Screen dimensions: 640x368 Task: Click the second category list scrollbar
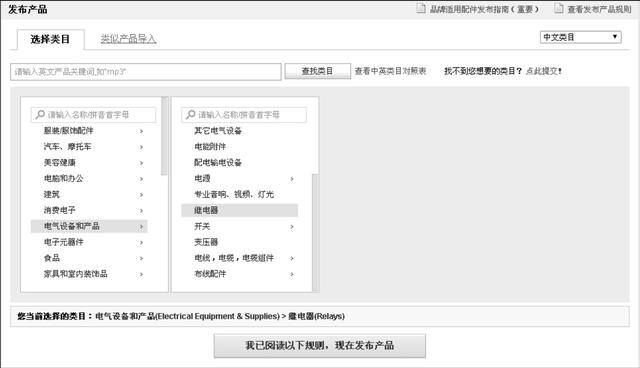click(x=315, y=233)
